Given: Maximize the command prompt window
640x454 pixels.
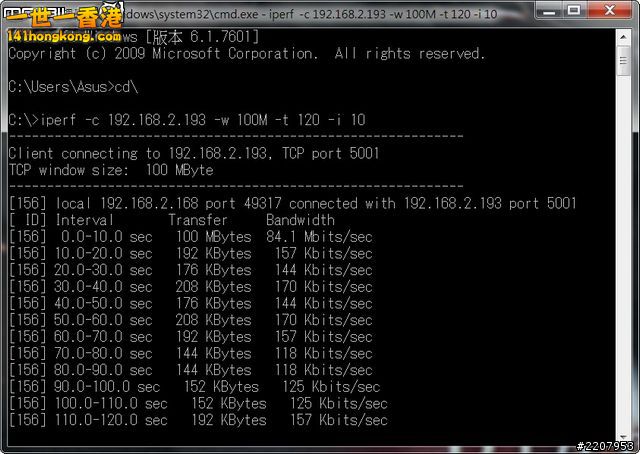Looking at the screenshot, I should (574, 12).
